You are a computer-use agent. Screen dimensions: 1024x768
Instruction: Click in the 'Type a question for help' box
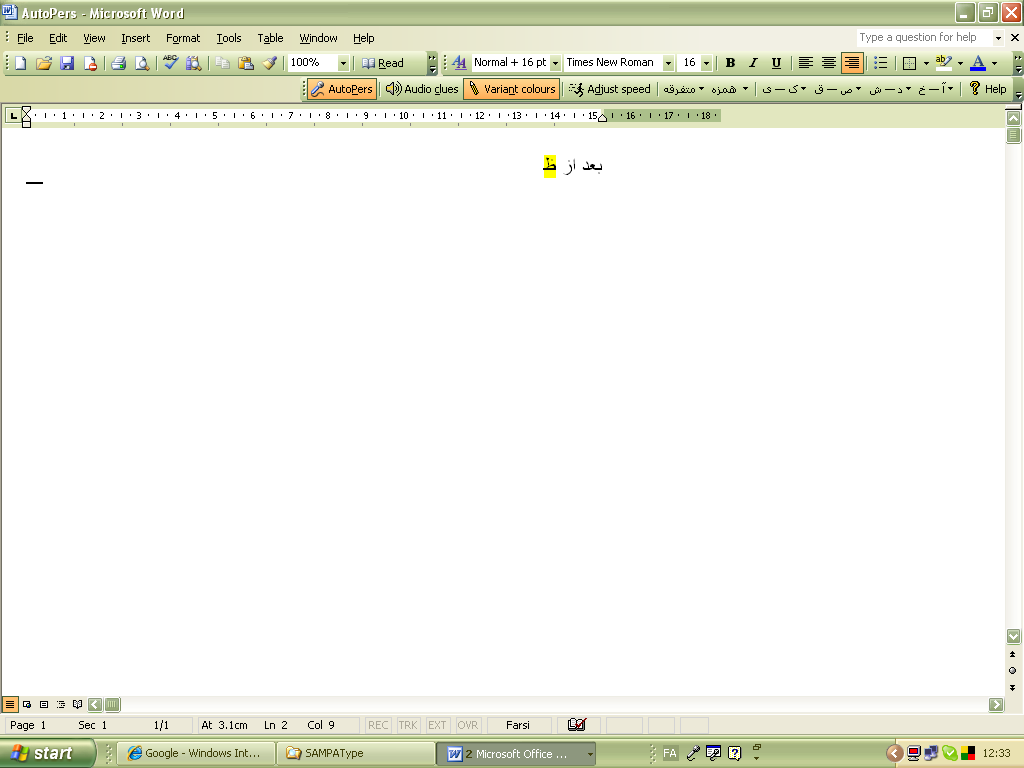pos(923,38)
